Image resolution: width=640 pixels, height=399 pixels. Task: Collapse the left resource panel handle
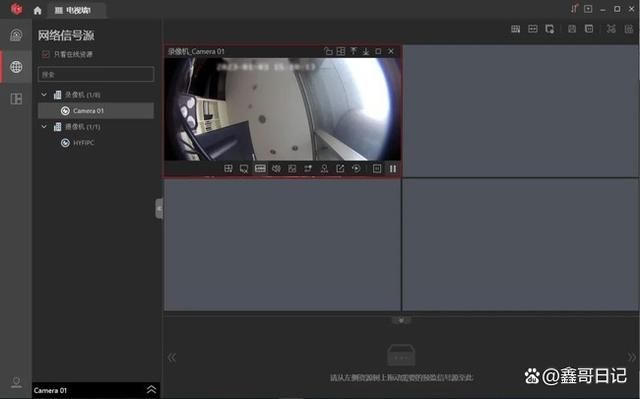[x=159, y=208]
